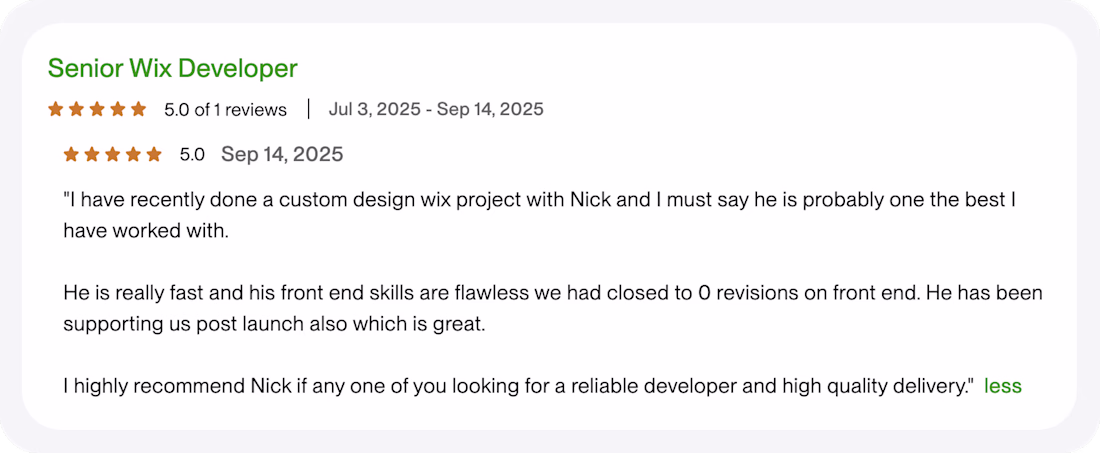The height and width of the screenshot is (453, 1100).
Task: Click the 5.0 score beside review stars
Action: click(192, 154)
